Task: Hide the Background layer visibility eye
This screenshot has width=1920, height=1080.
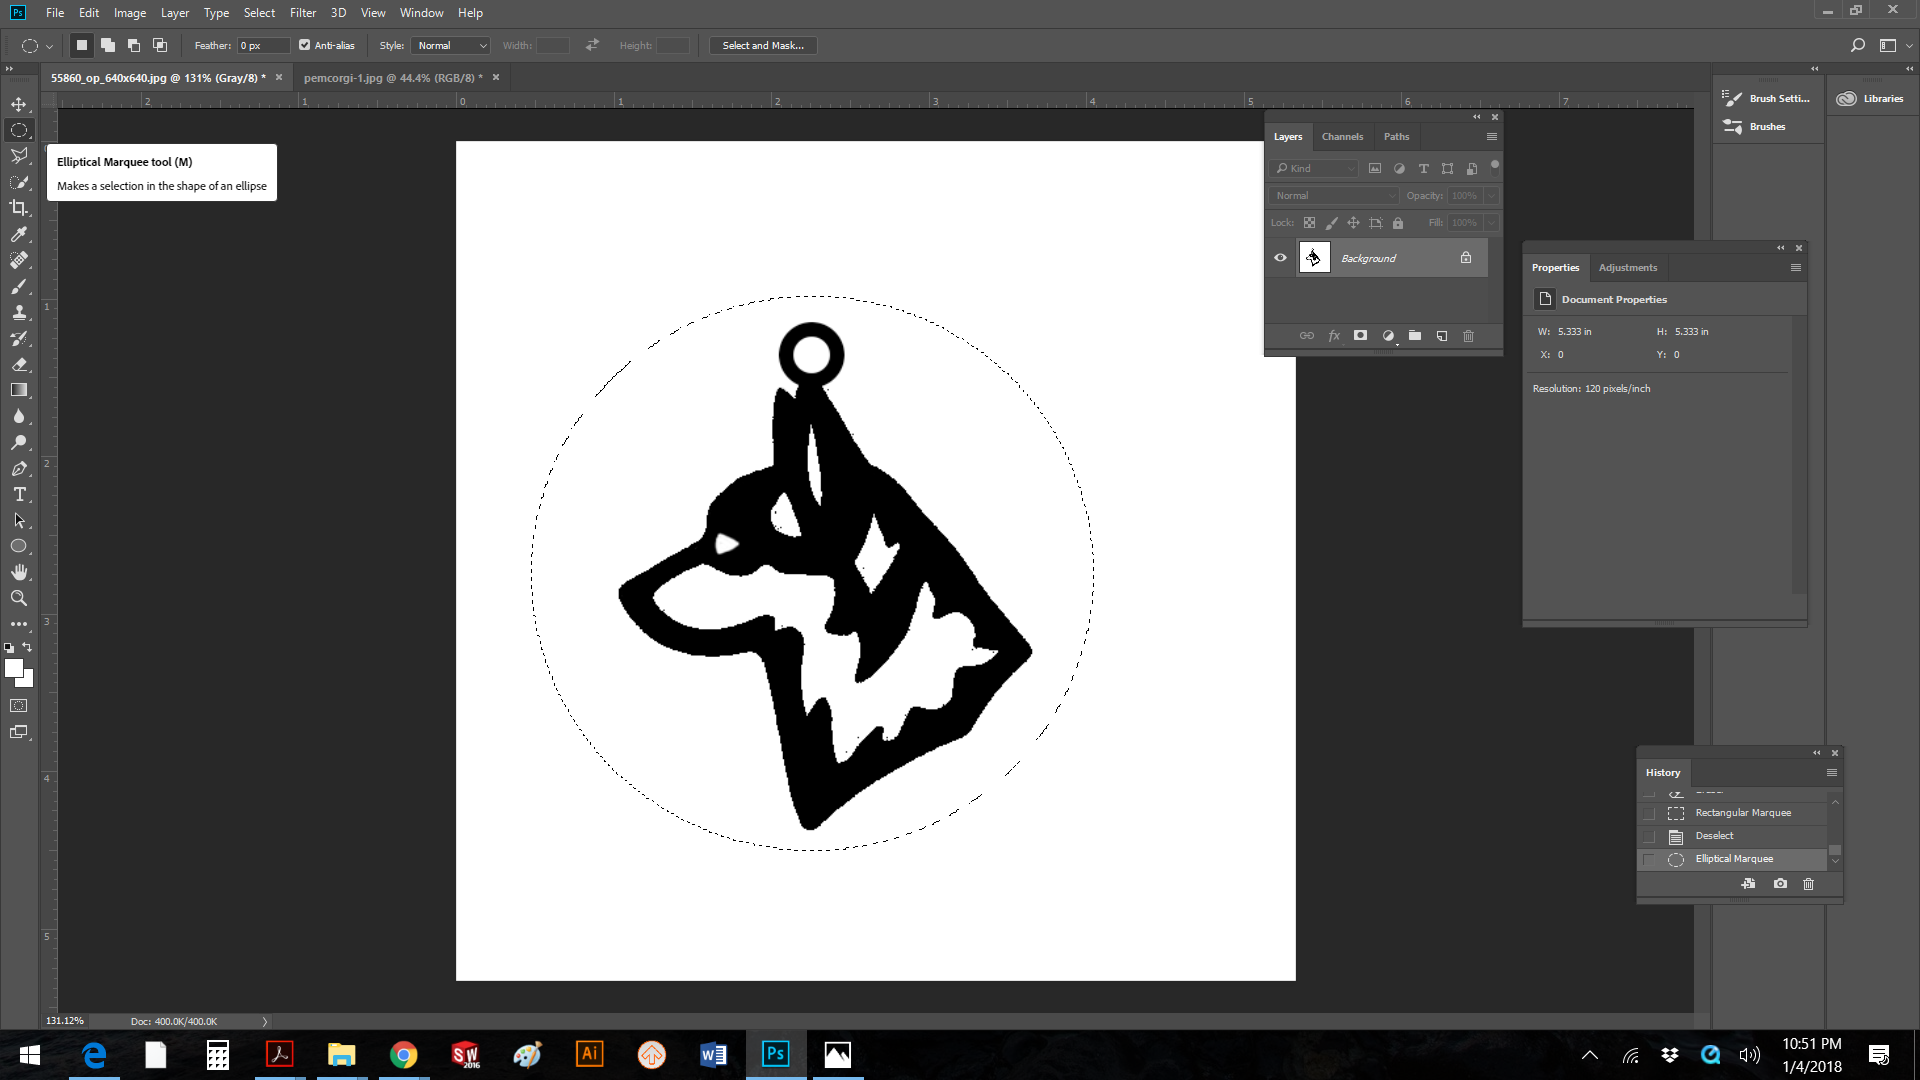Action: (1280, 258)
